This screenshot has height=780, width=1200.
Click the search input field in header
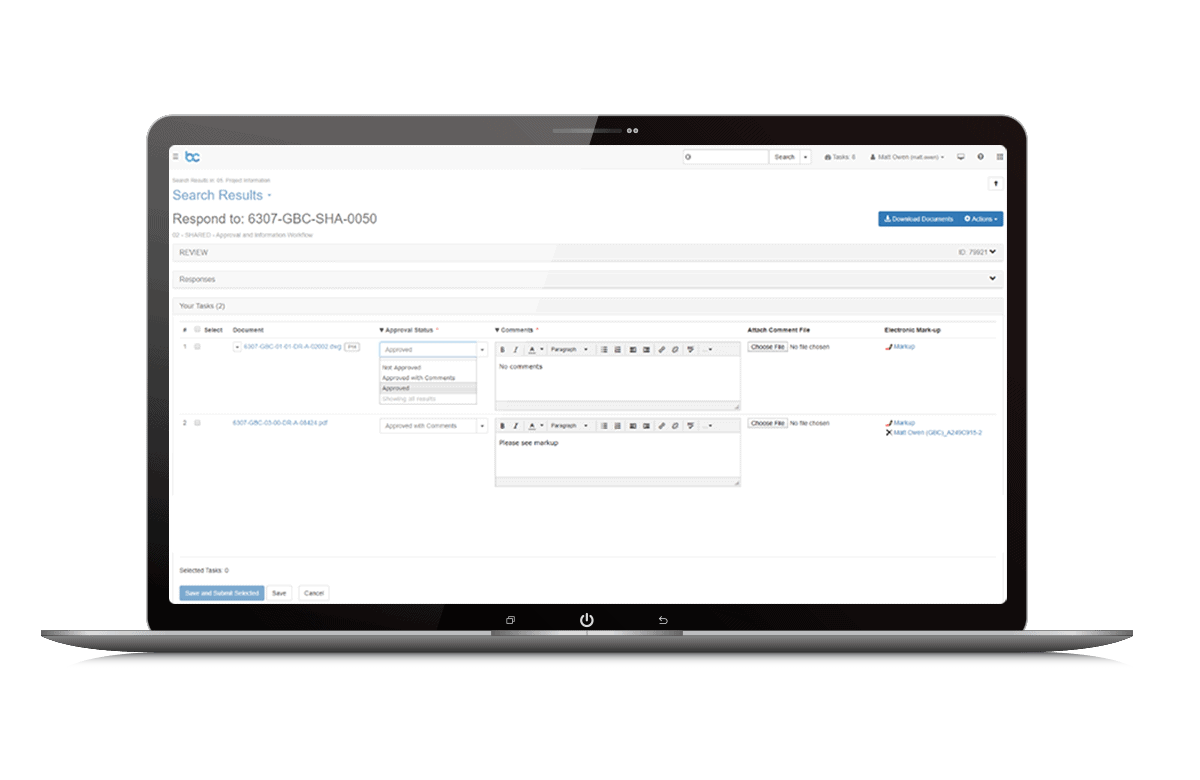[726, 157]
